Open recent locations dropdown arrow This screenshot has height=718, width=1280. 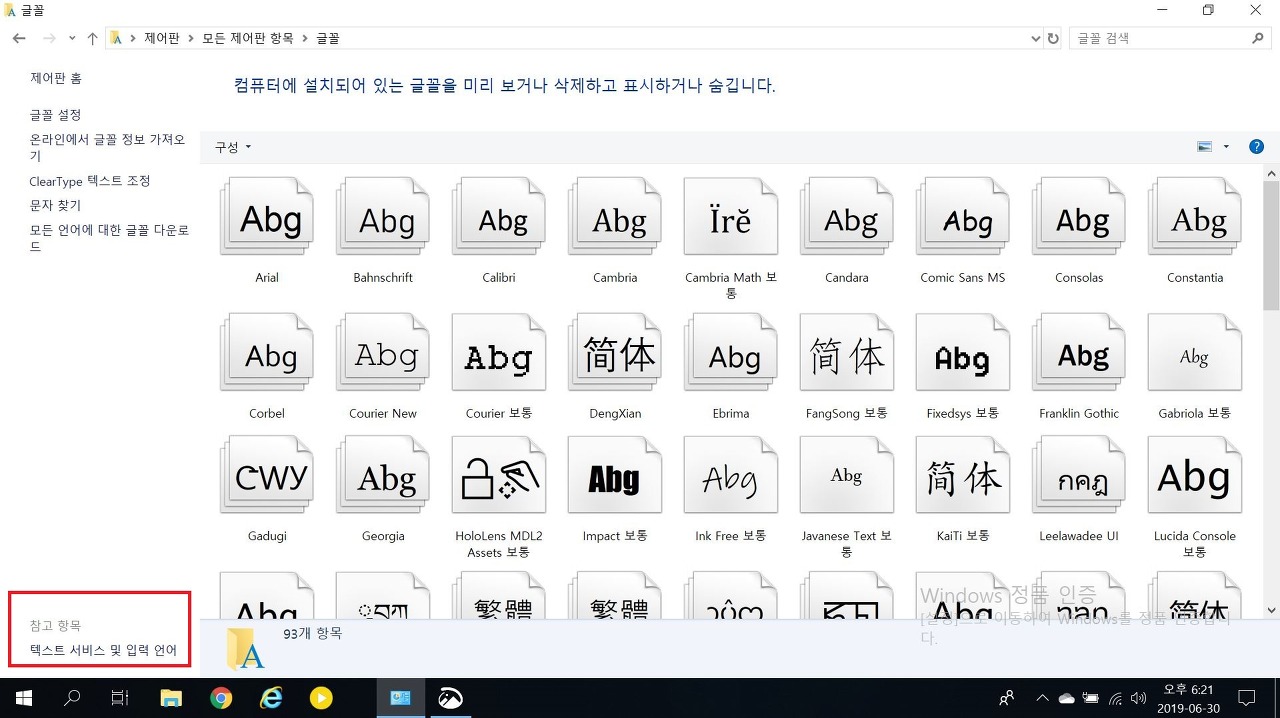[72, 39]
